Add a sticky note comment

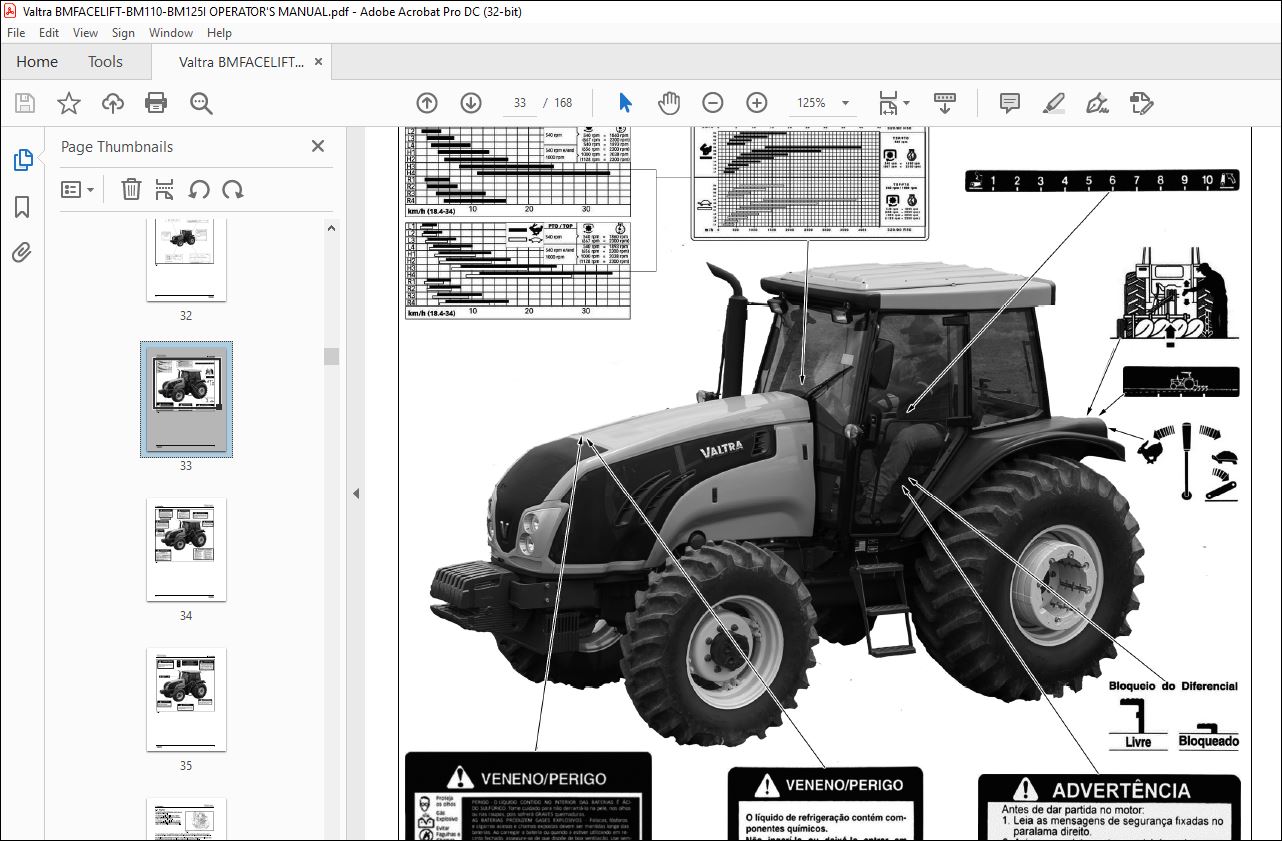coord(1010,103)
